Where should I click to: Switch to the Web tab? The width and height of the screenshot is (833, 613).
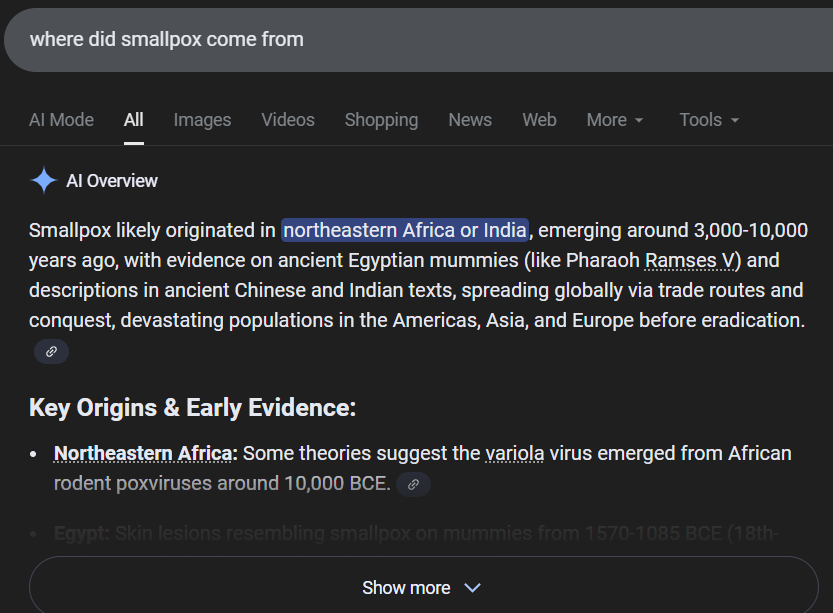click(x=539, y=120)
